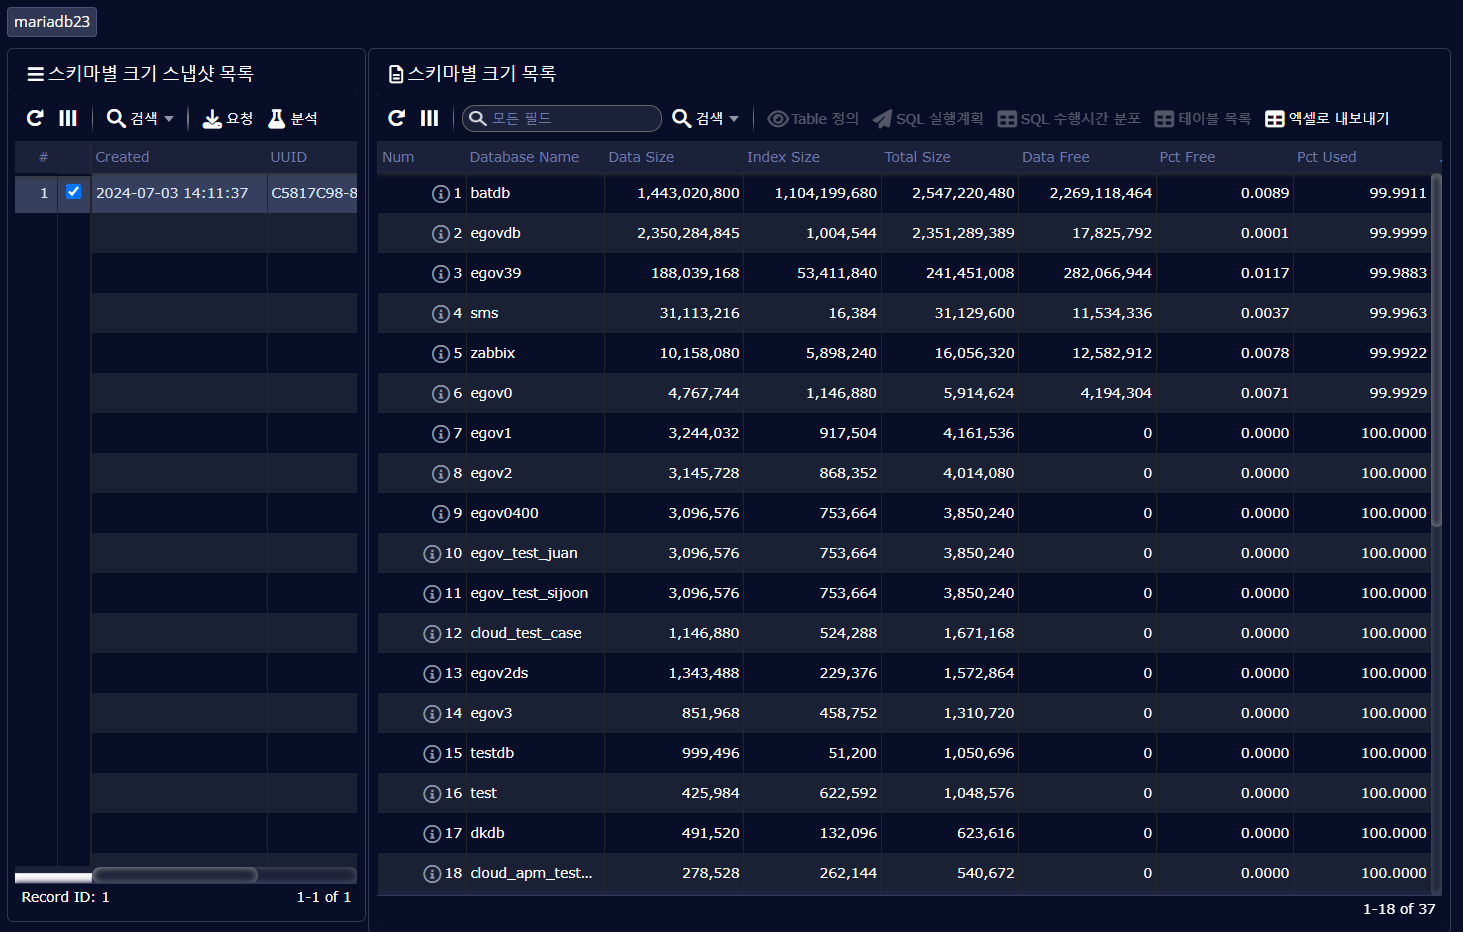The width and height of the screenshot is (1463, 932).
Task: Open info icon for zabbix row
Action: 440,354
